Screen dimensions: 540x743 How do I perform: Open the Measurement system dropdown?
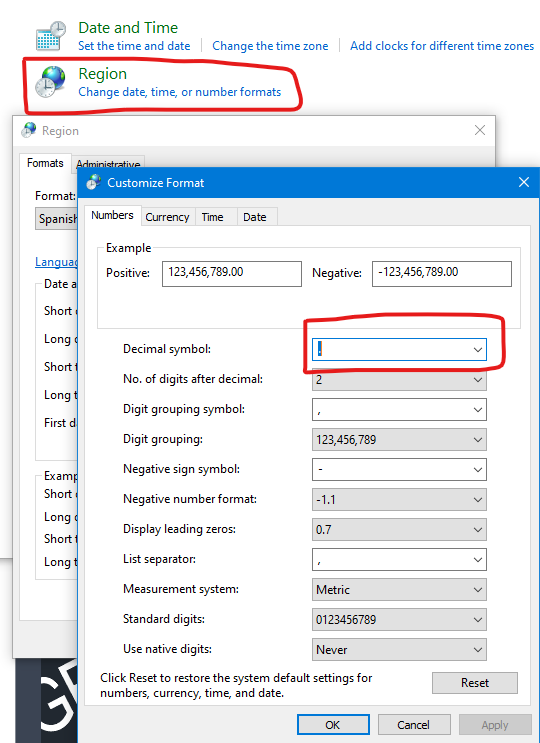(399, 589)
